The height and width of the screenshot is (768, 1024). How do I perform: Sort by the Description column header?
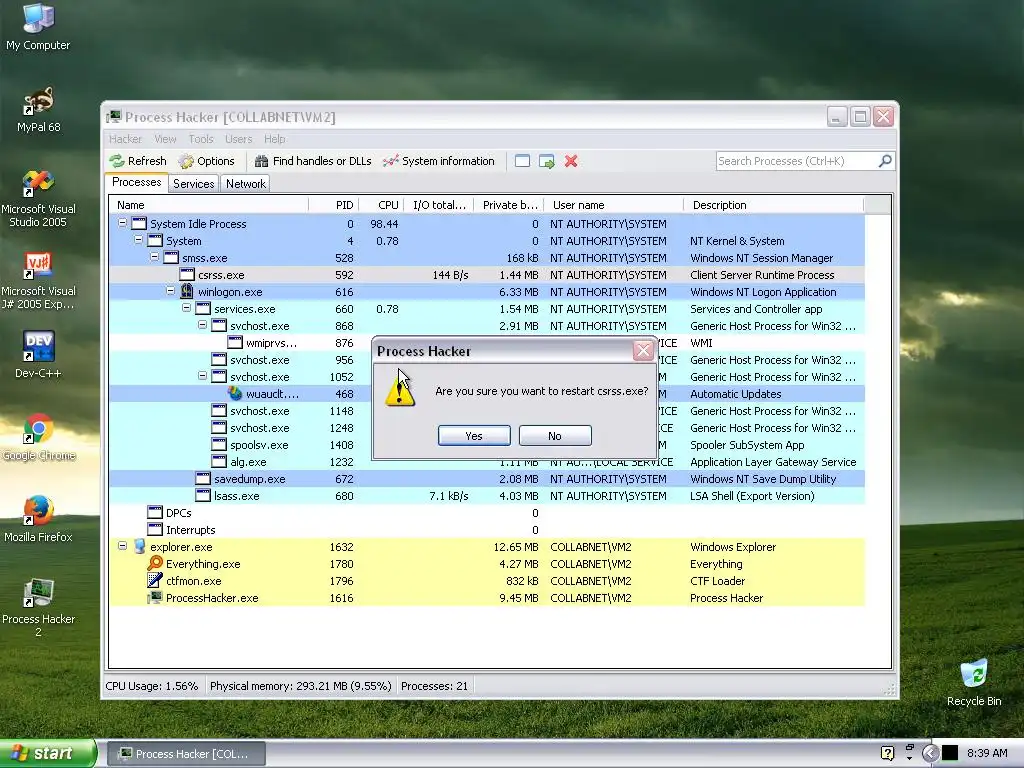(774, 205)
